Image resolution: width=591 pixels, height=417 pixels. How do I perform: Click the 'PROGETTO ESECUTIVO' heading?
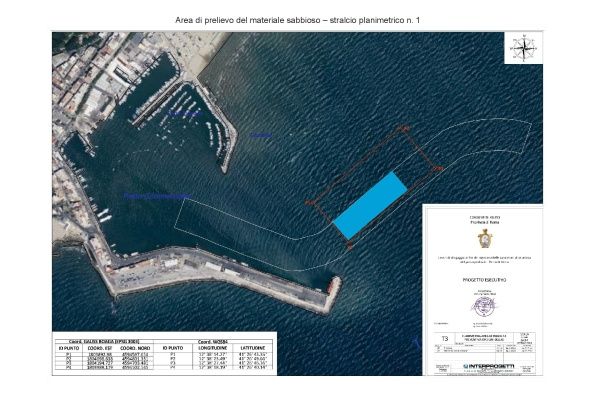point(484,280)
